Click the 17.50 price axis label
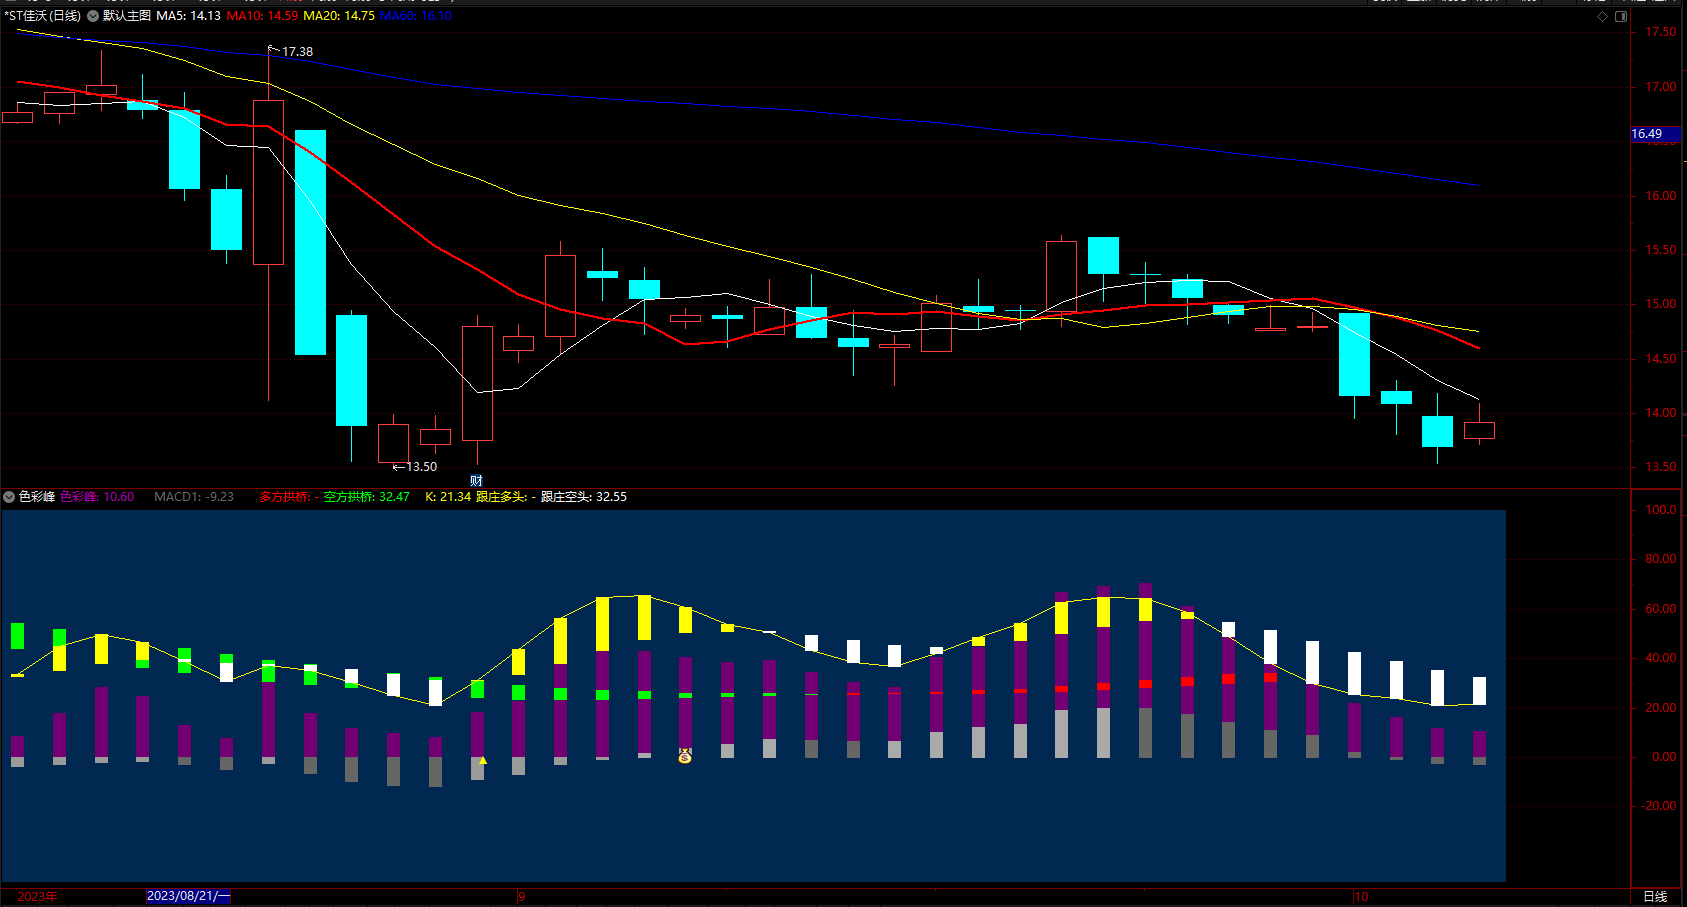 click(x=1661, y=32)
